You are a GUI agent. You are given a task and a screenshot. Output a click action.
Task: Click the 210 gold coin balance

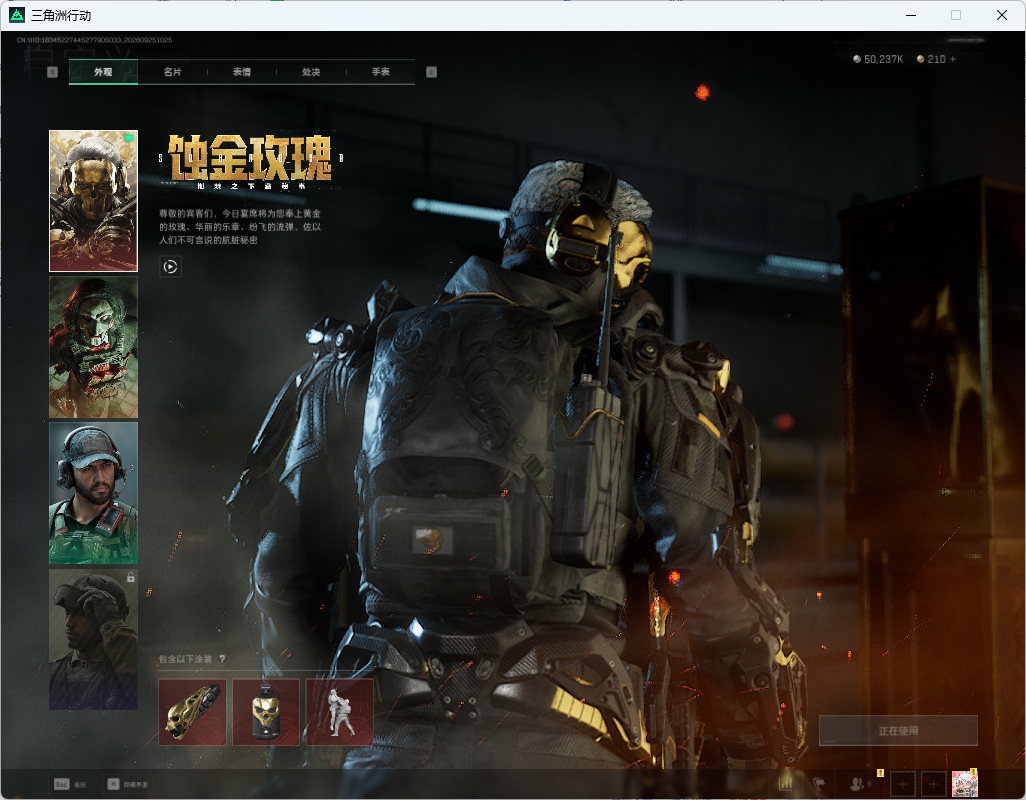pos(931,59)
